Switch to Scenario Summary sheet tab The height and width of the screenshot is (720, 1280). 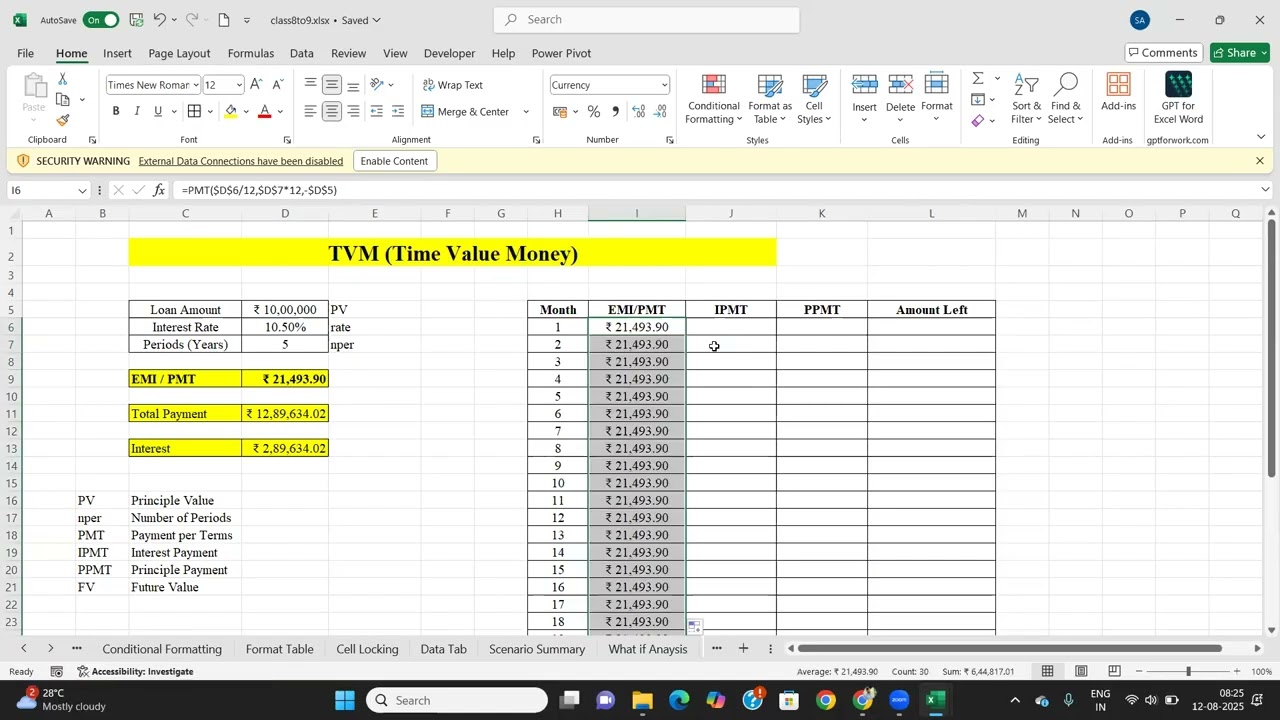click(537, 649)
